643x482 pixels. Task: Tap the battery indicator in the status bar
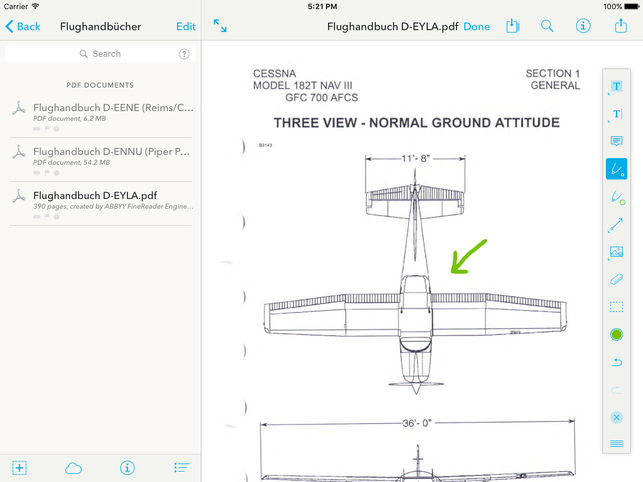(631, 6)
